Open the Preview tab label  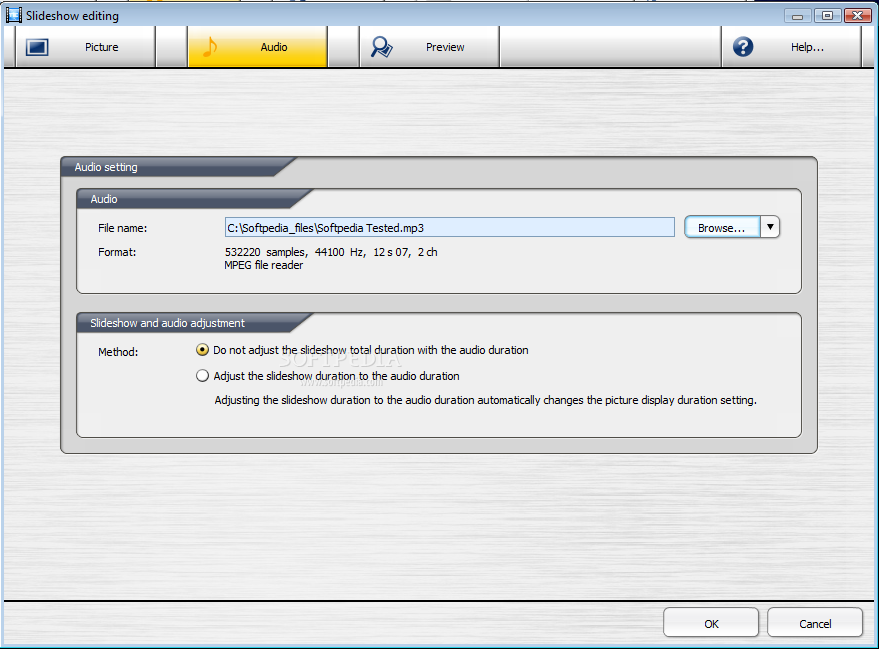[x=445, y=47]
